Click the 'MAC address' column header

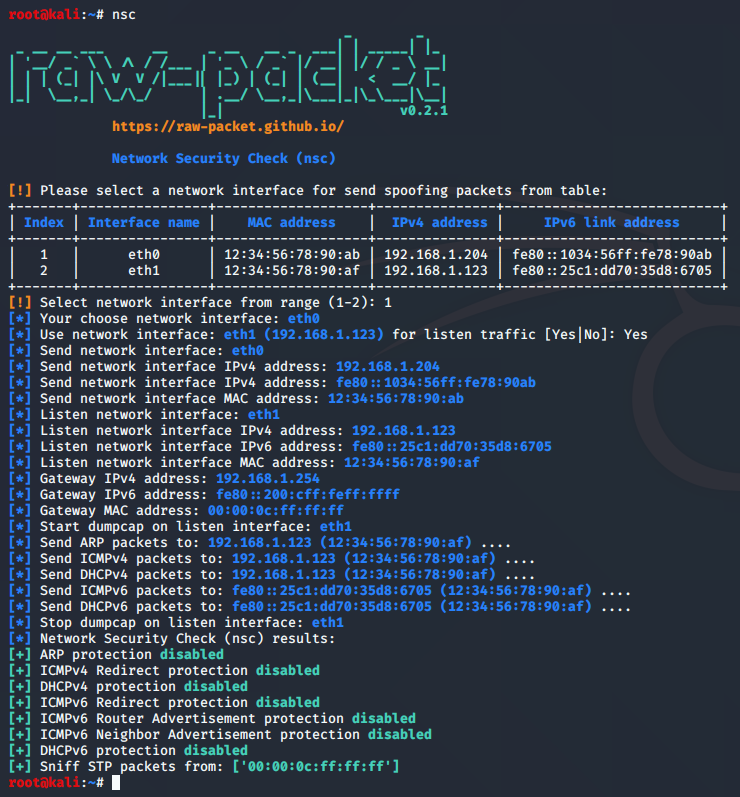(x=291, y=222)
